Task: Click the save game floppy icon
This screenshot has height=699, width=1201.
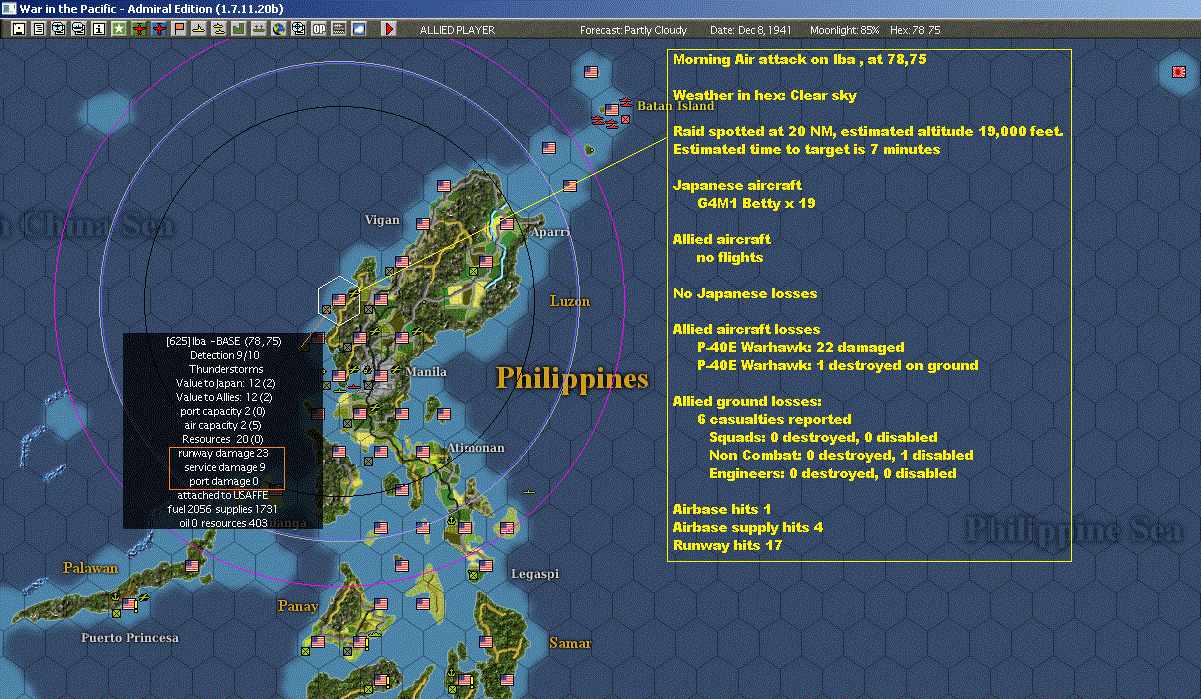Action: (19, 29)
